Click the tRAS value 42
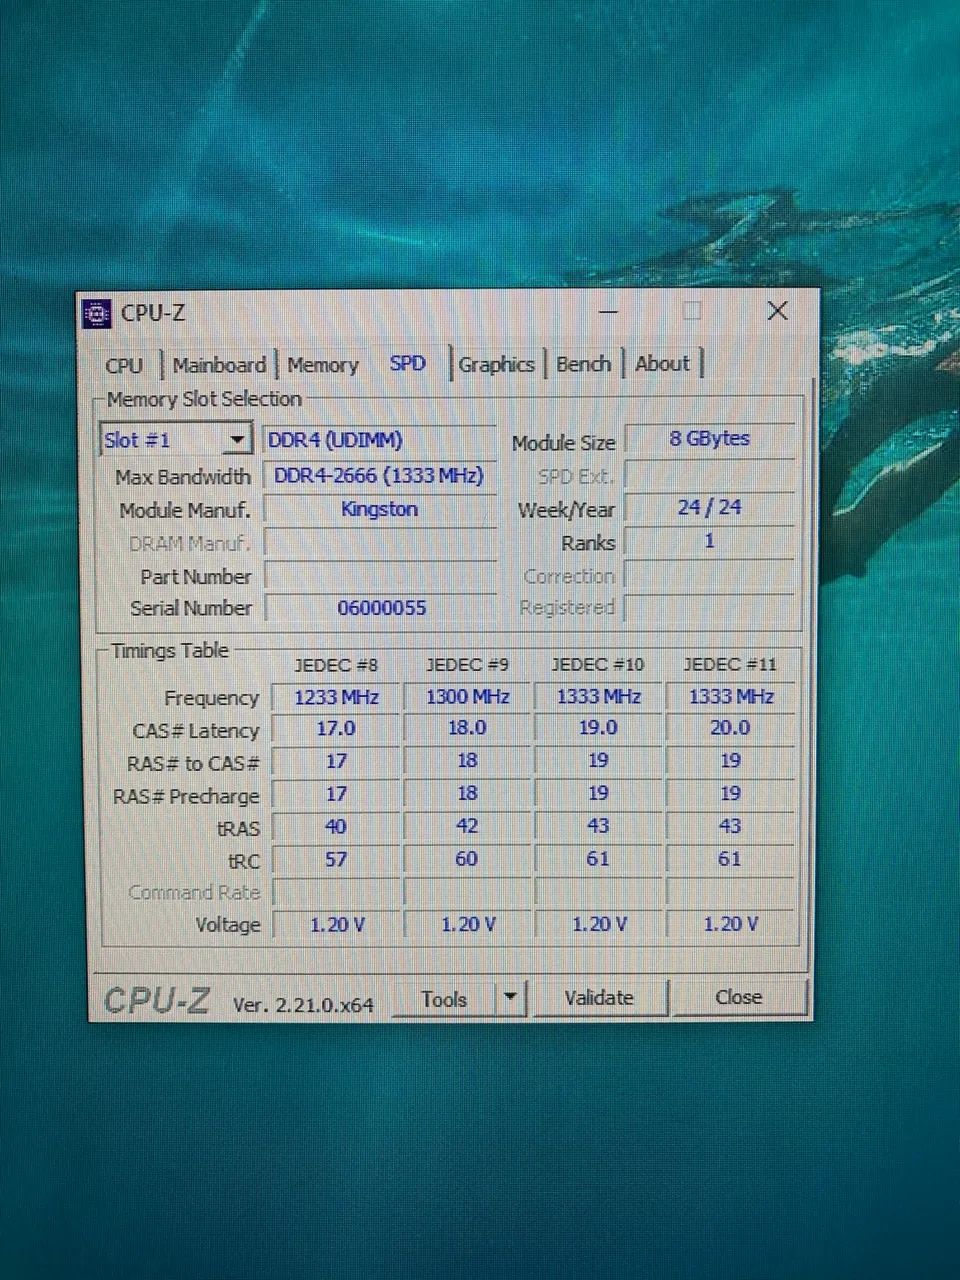Screen dimensions: 960x1280 [x=467, y=826]
